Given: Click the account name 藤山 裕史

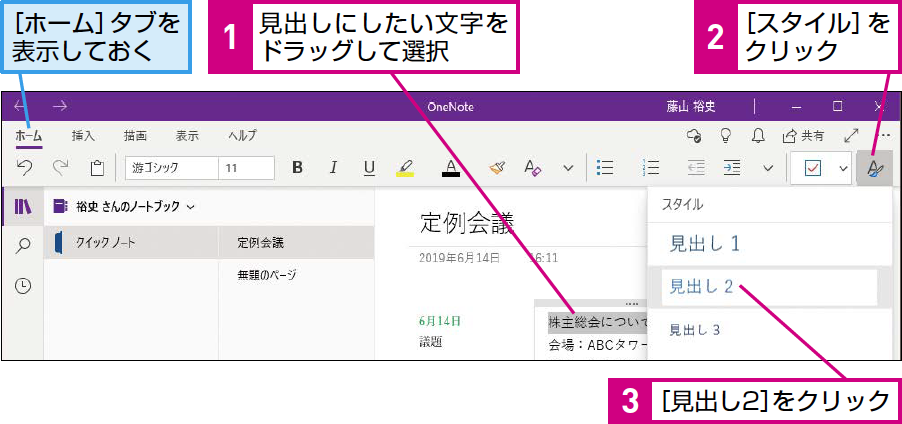Looking at the screenshot, I should tap(691, 107).
